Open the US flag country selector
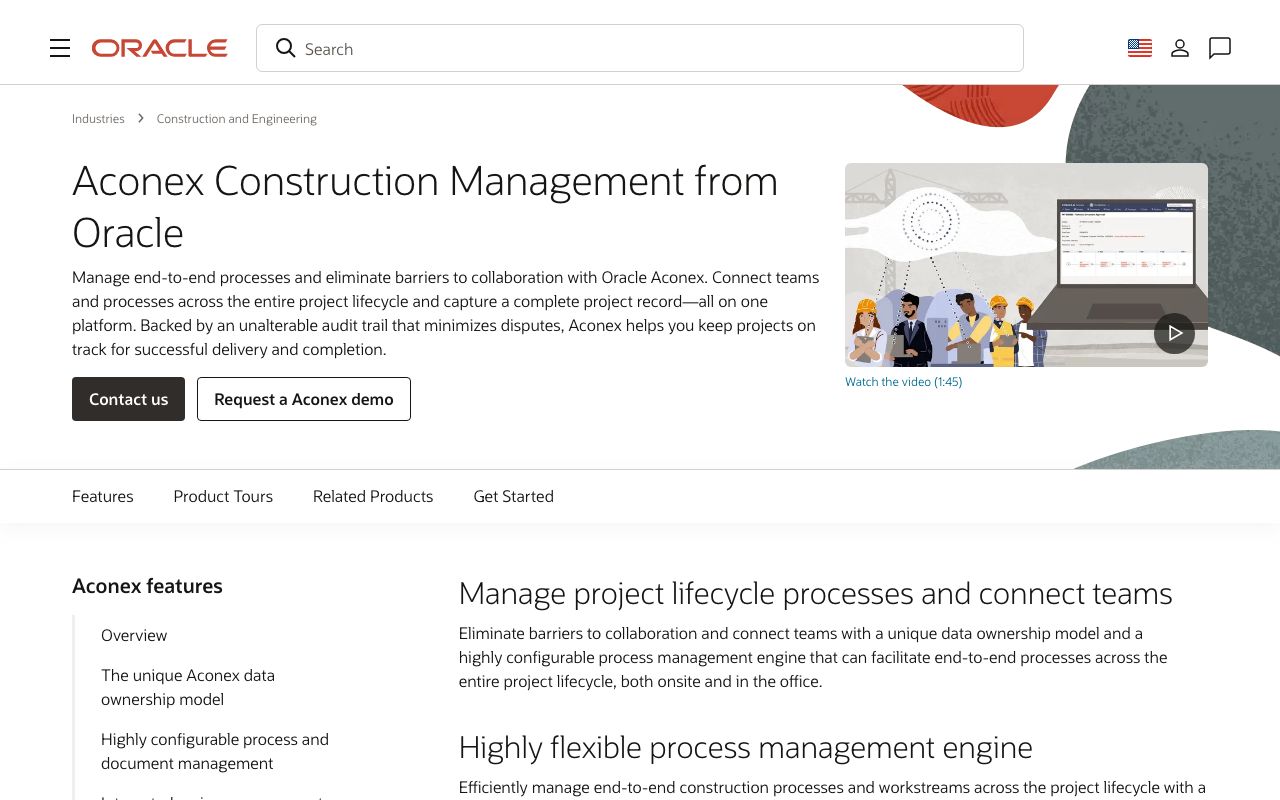1280x800 pixels. click(1140, 48)
